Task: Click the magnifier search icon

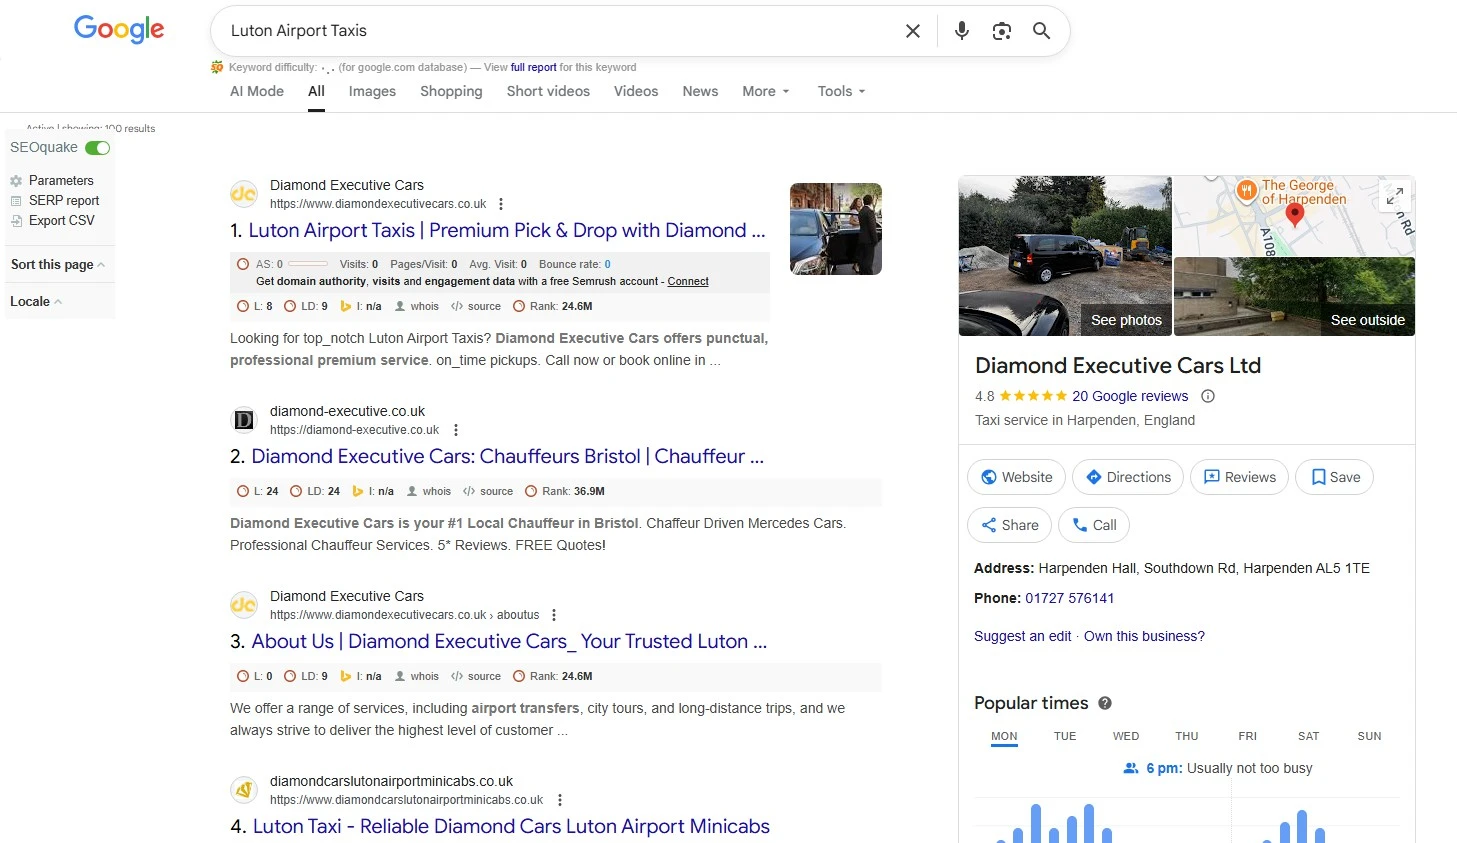Action: [1041, 31]
